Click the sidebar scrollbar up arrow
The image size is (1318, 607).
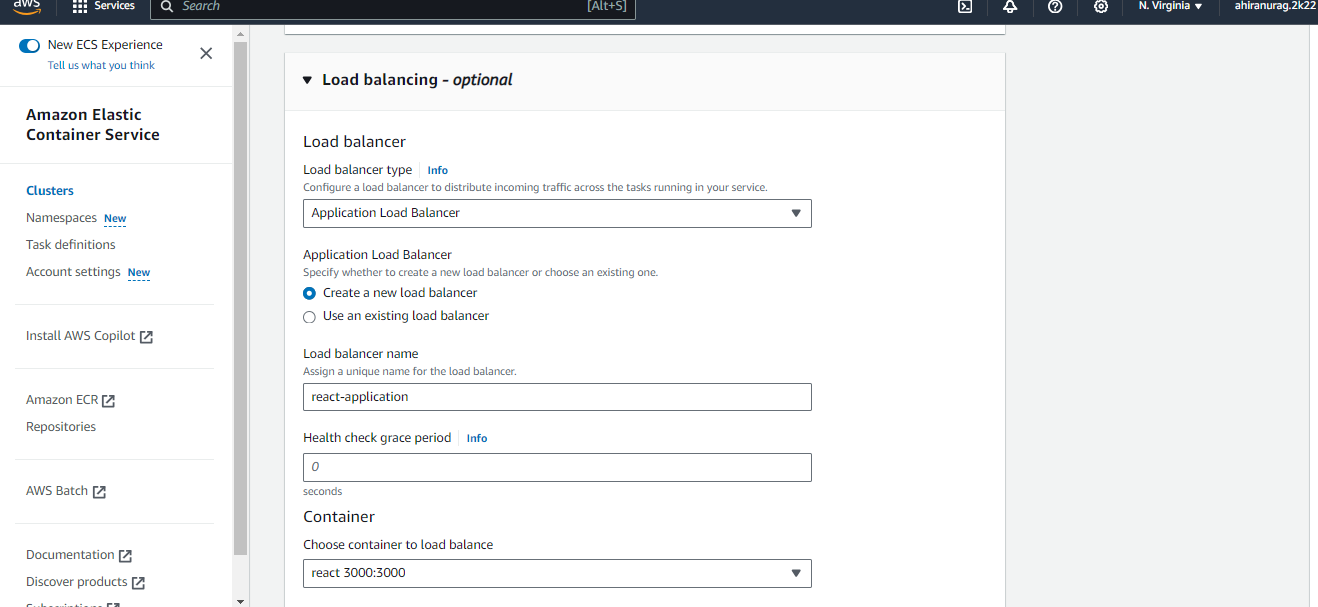point(240,34)
